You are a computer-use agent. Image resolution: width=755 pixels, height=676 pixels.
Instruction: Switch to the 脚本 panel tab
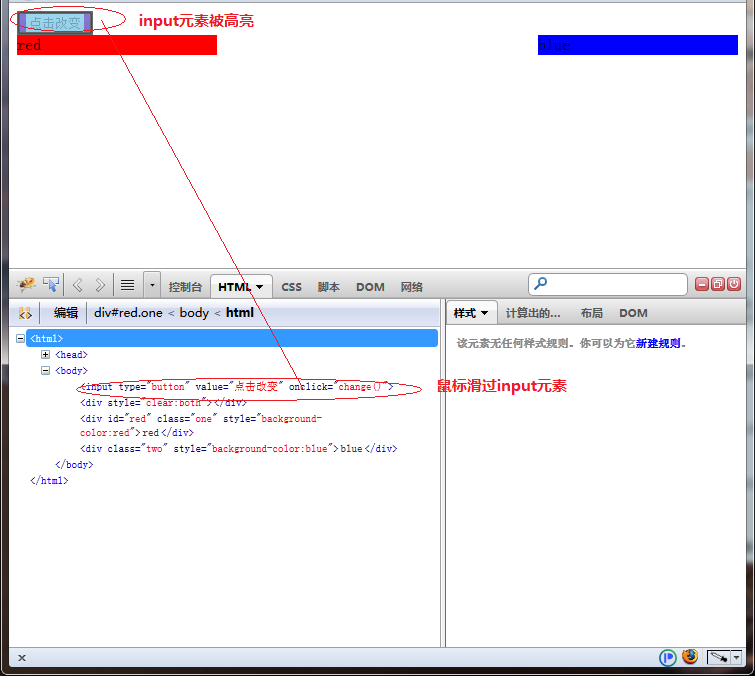click(x=328, y=287)
